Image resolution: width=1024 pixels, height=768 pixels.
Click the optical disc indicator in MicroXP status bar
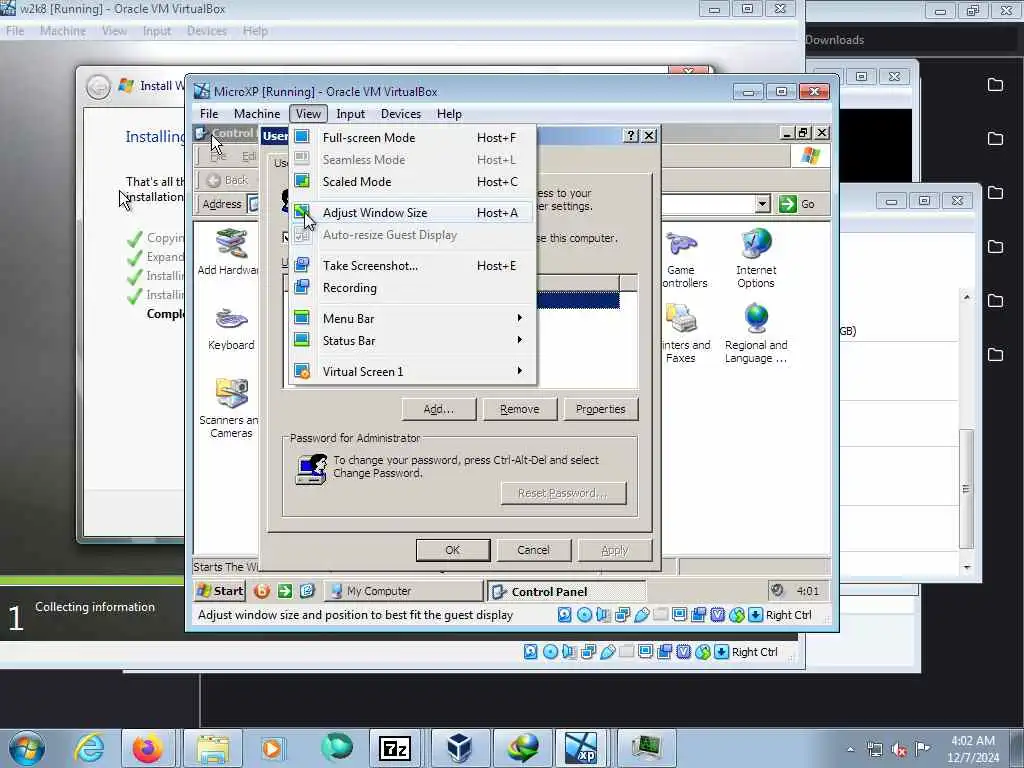click(584, 615)
